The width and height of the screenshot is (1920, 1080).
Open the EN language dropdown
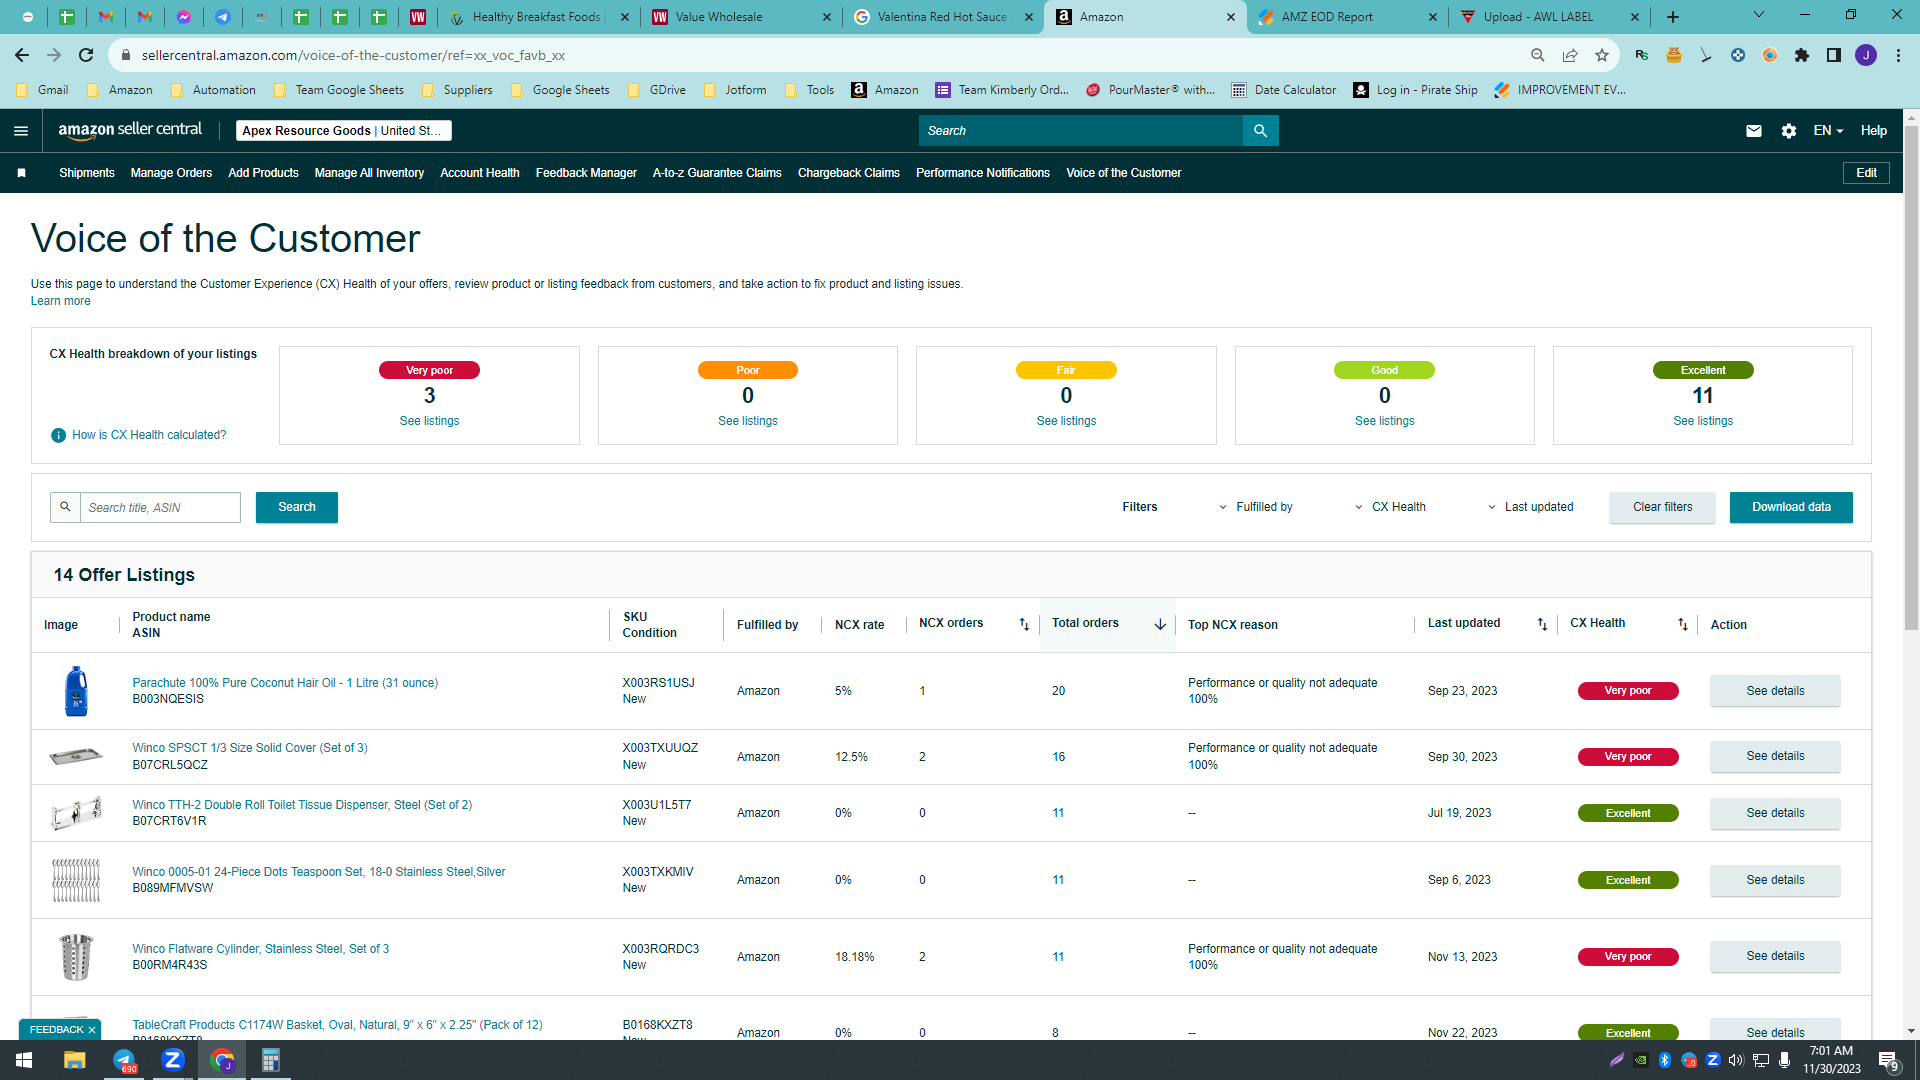[x=1828, y=131]
